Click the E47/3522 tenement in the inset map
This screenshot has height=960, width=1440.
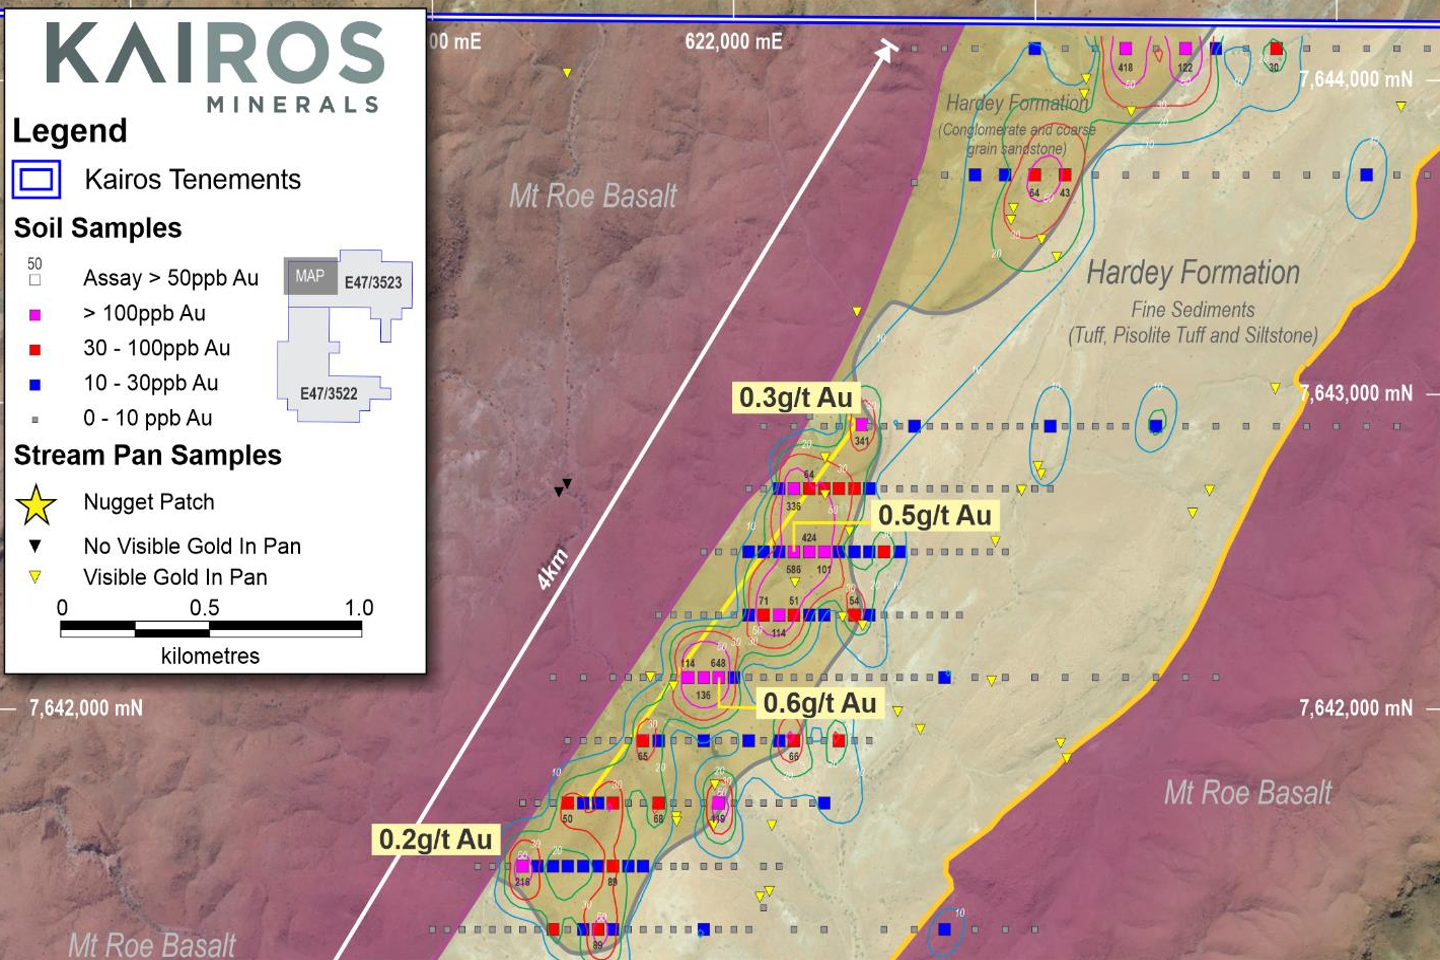click(328, 393)
